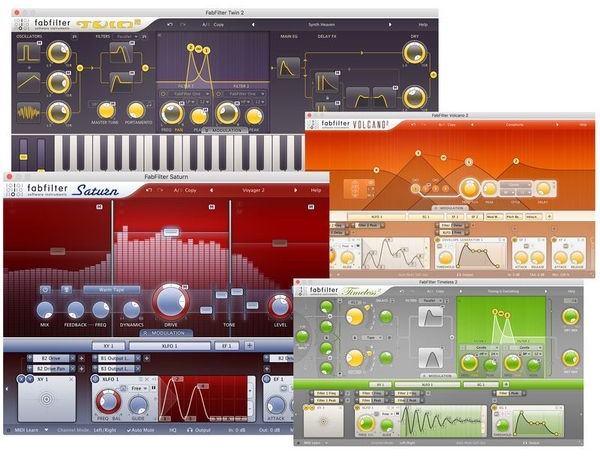The height and width of the screenshot is (456, 600).
Task: Select the EF 1 modulation tab in Saturn
Action: [x=227, y=346]
